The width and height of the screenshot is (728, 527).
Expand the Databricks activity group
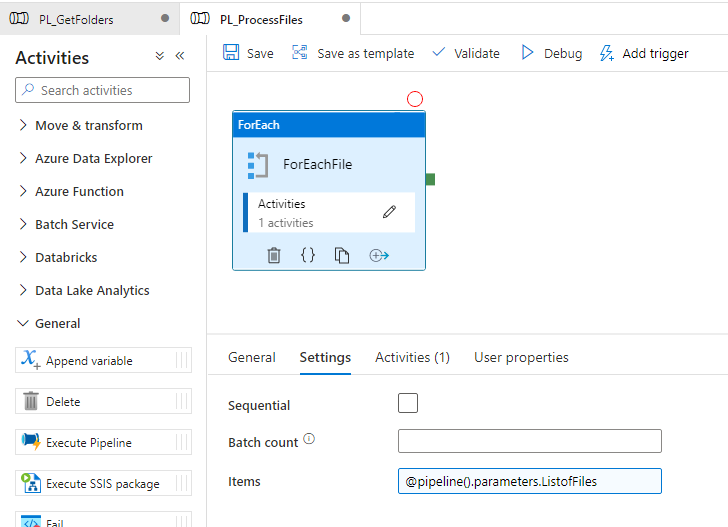click(66, 257)
